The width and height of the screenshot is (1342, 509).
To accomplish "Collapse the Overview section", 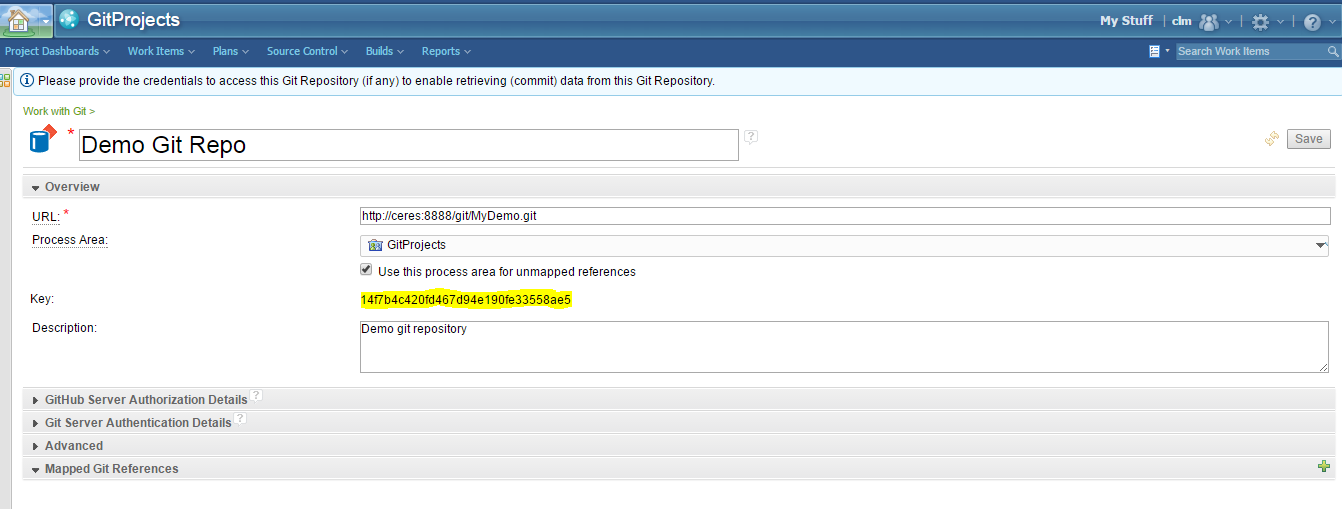I will point(72,186).
